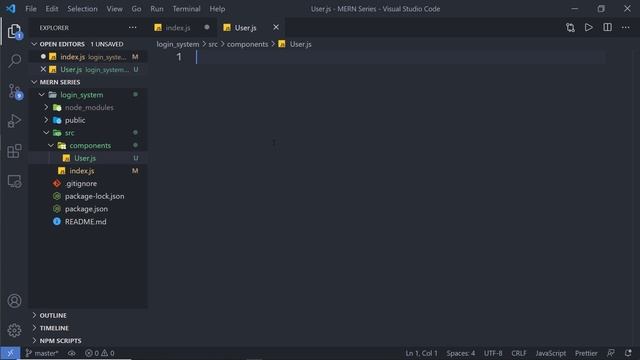Close the User.js editor tab
This screenshot has width=640, height=360.
click(276, 27)
